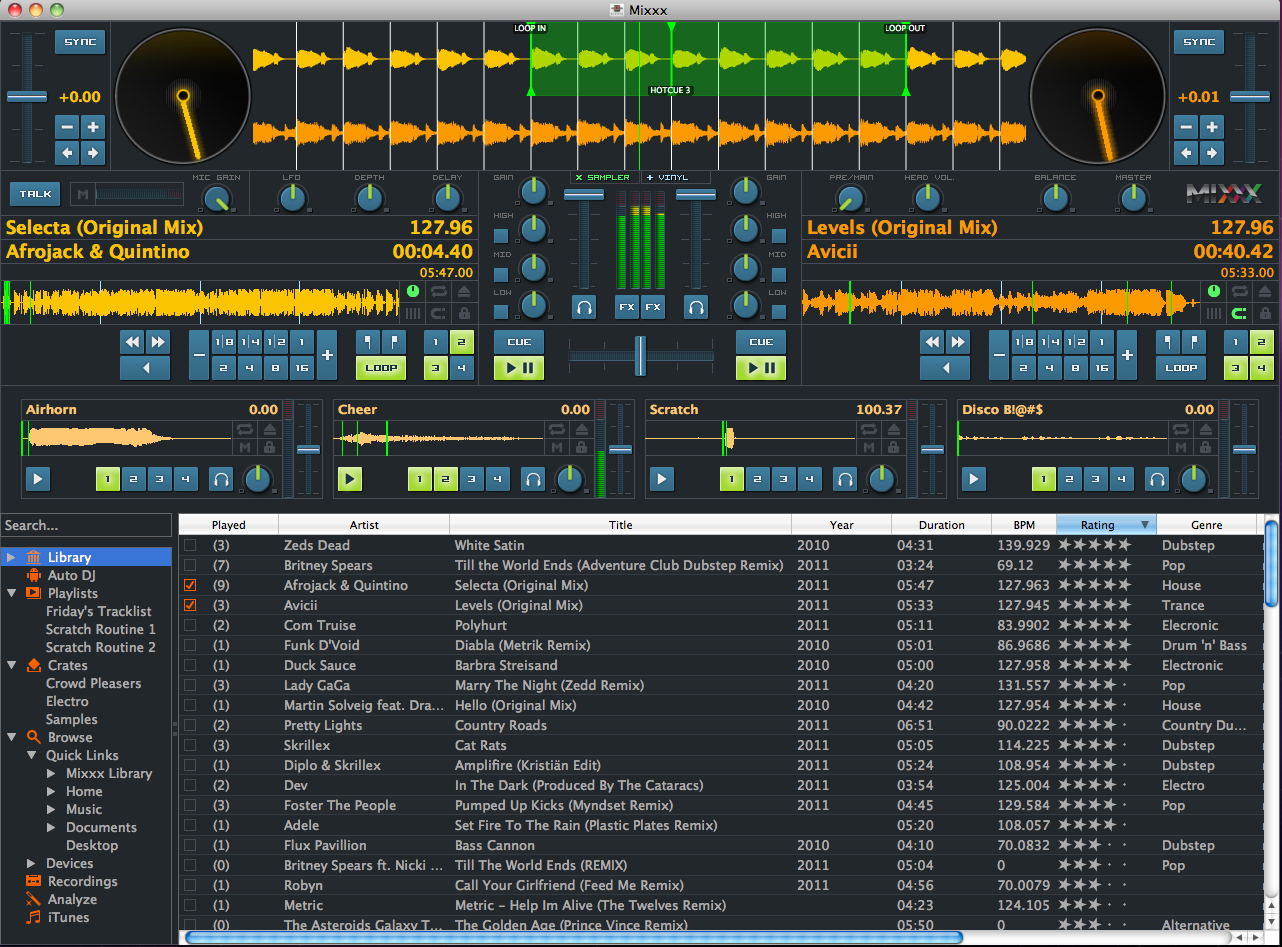The width and height of the screenshot is (1282, 947).
Task: Uncheck Played box for Afrojack & Quintino
Action: click(190, 585)
